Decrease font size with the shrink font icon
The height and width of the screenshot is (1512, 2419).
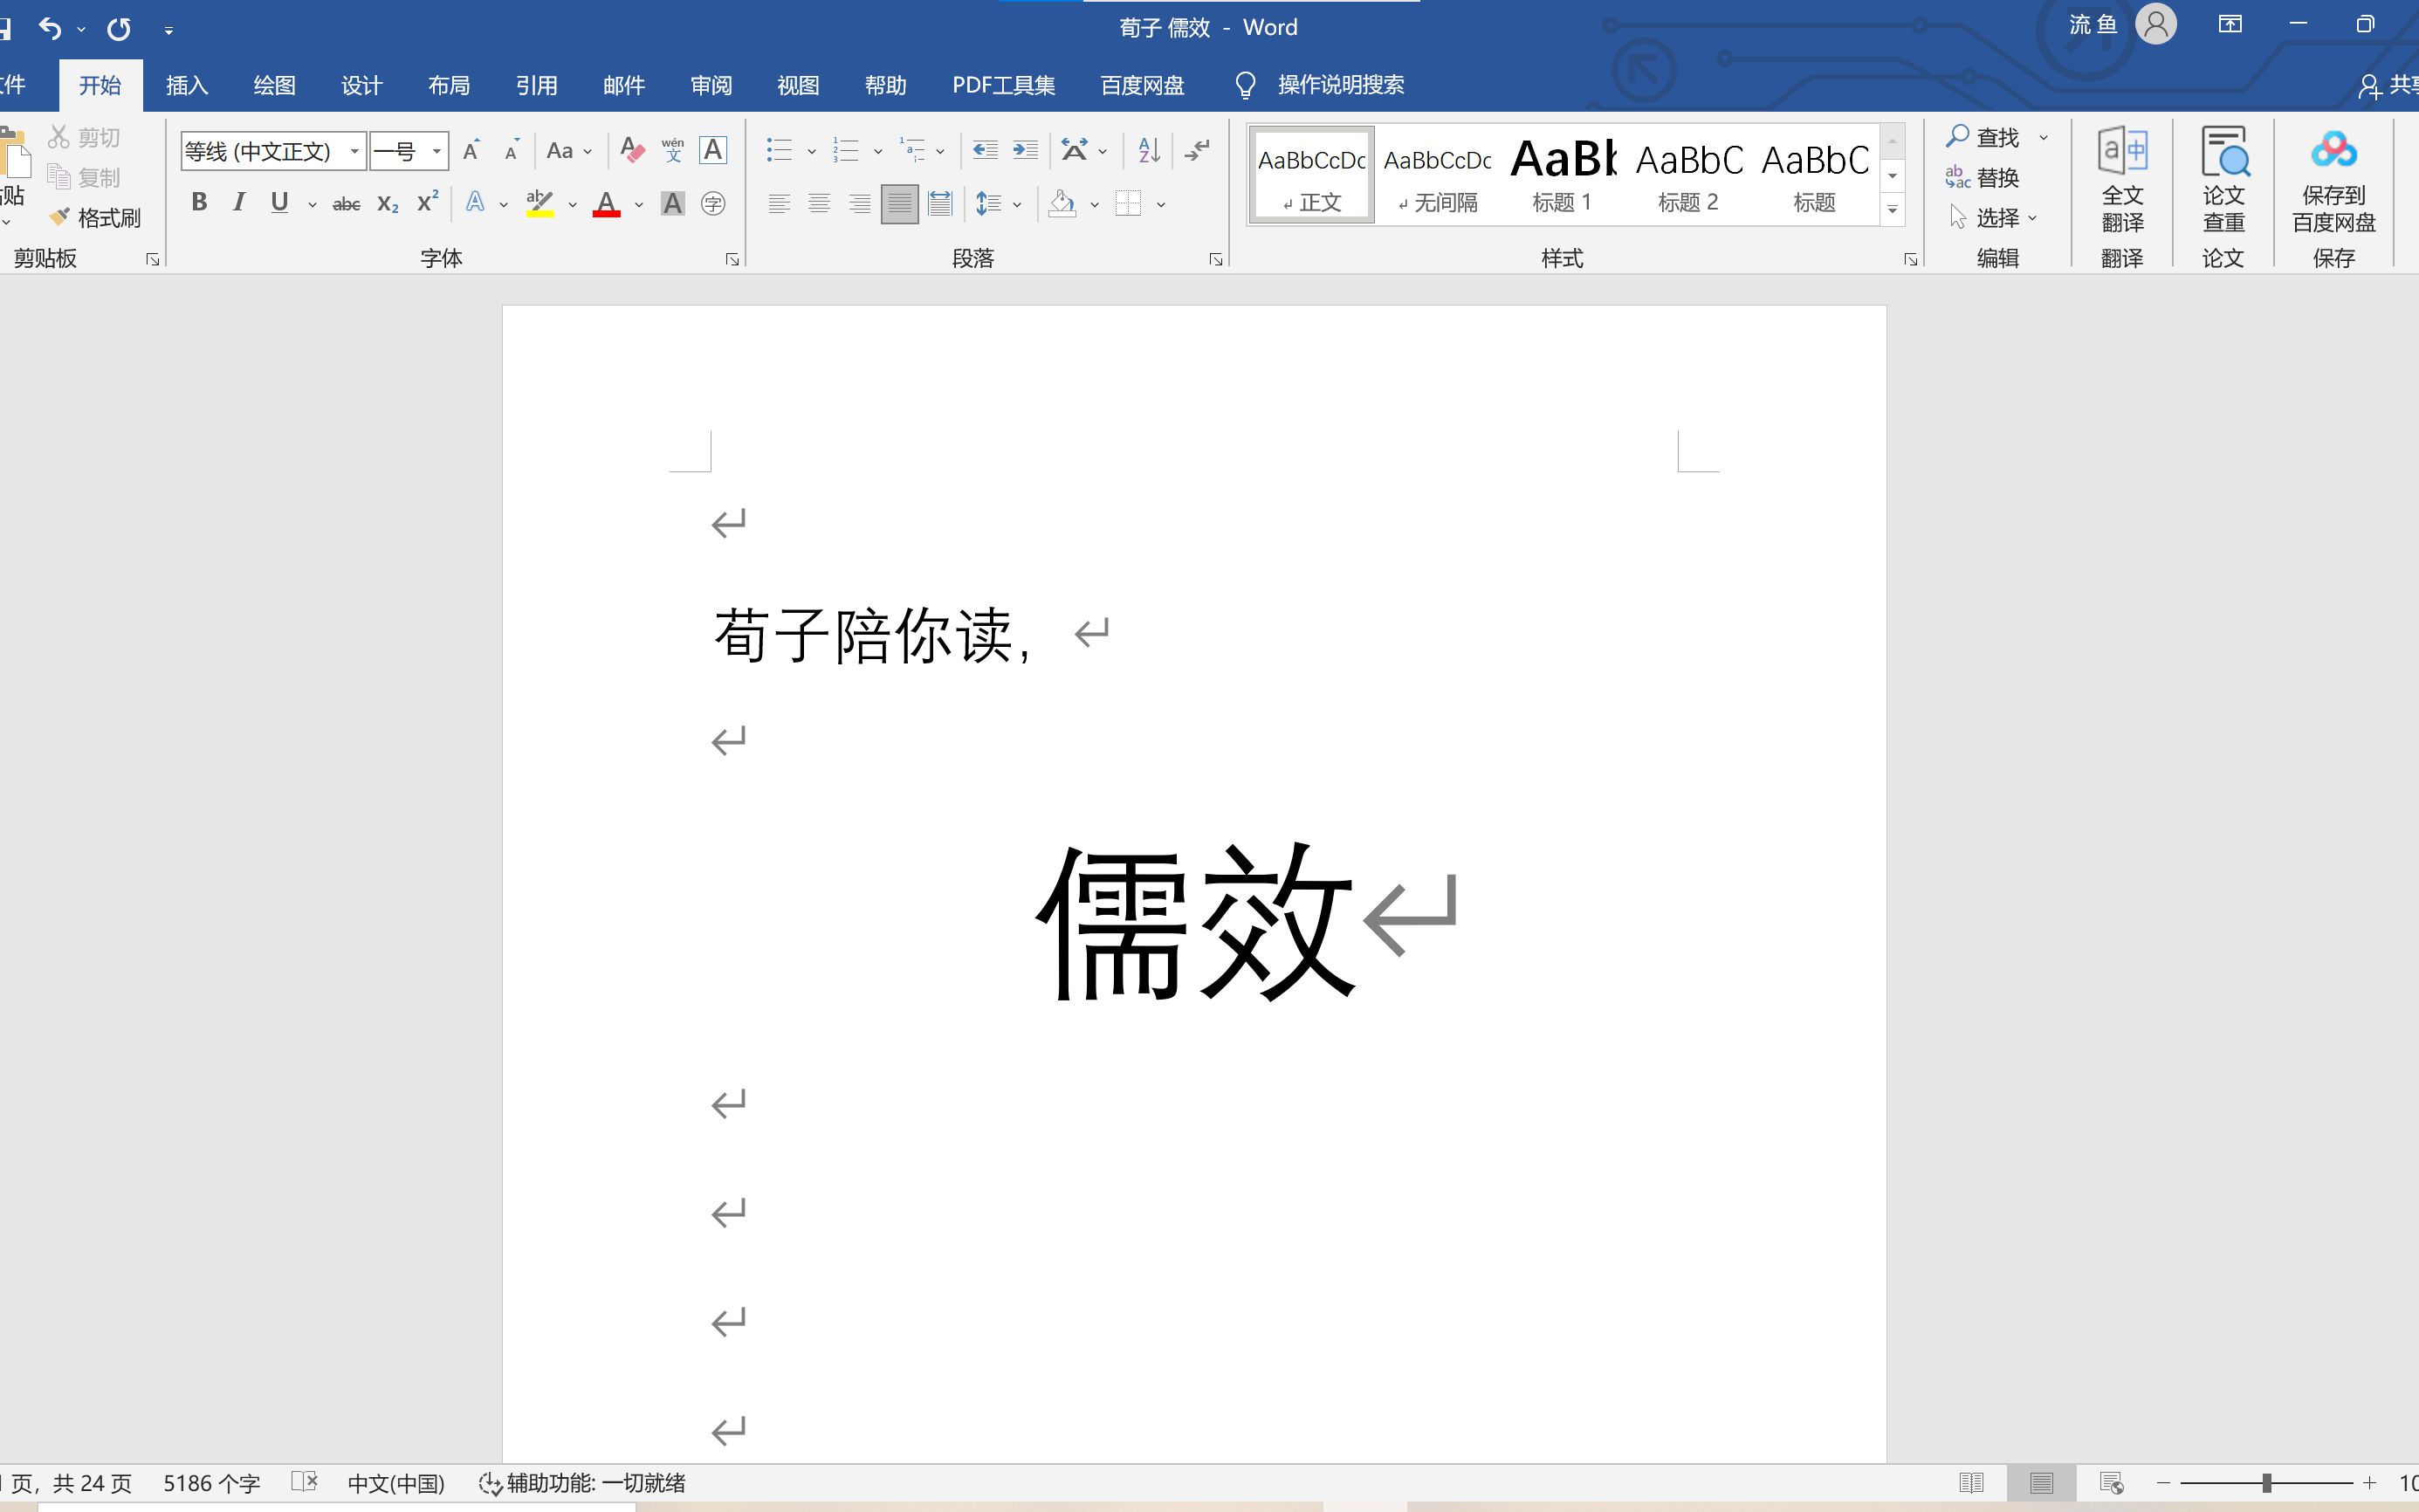[x=511, y=150]
